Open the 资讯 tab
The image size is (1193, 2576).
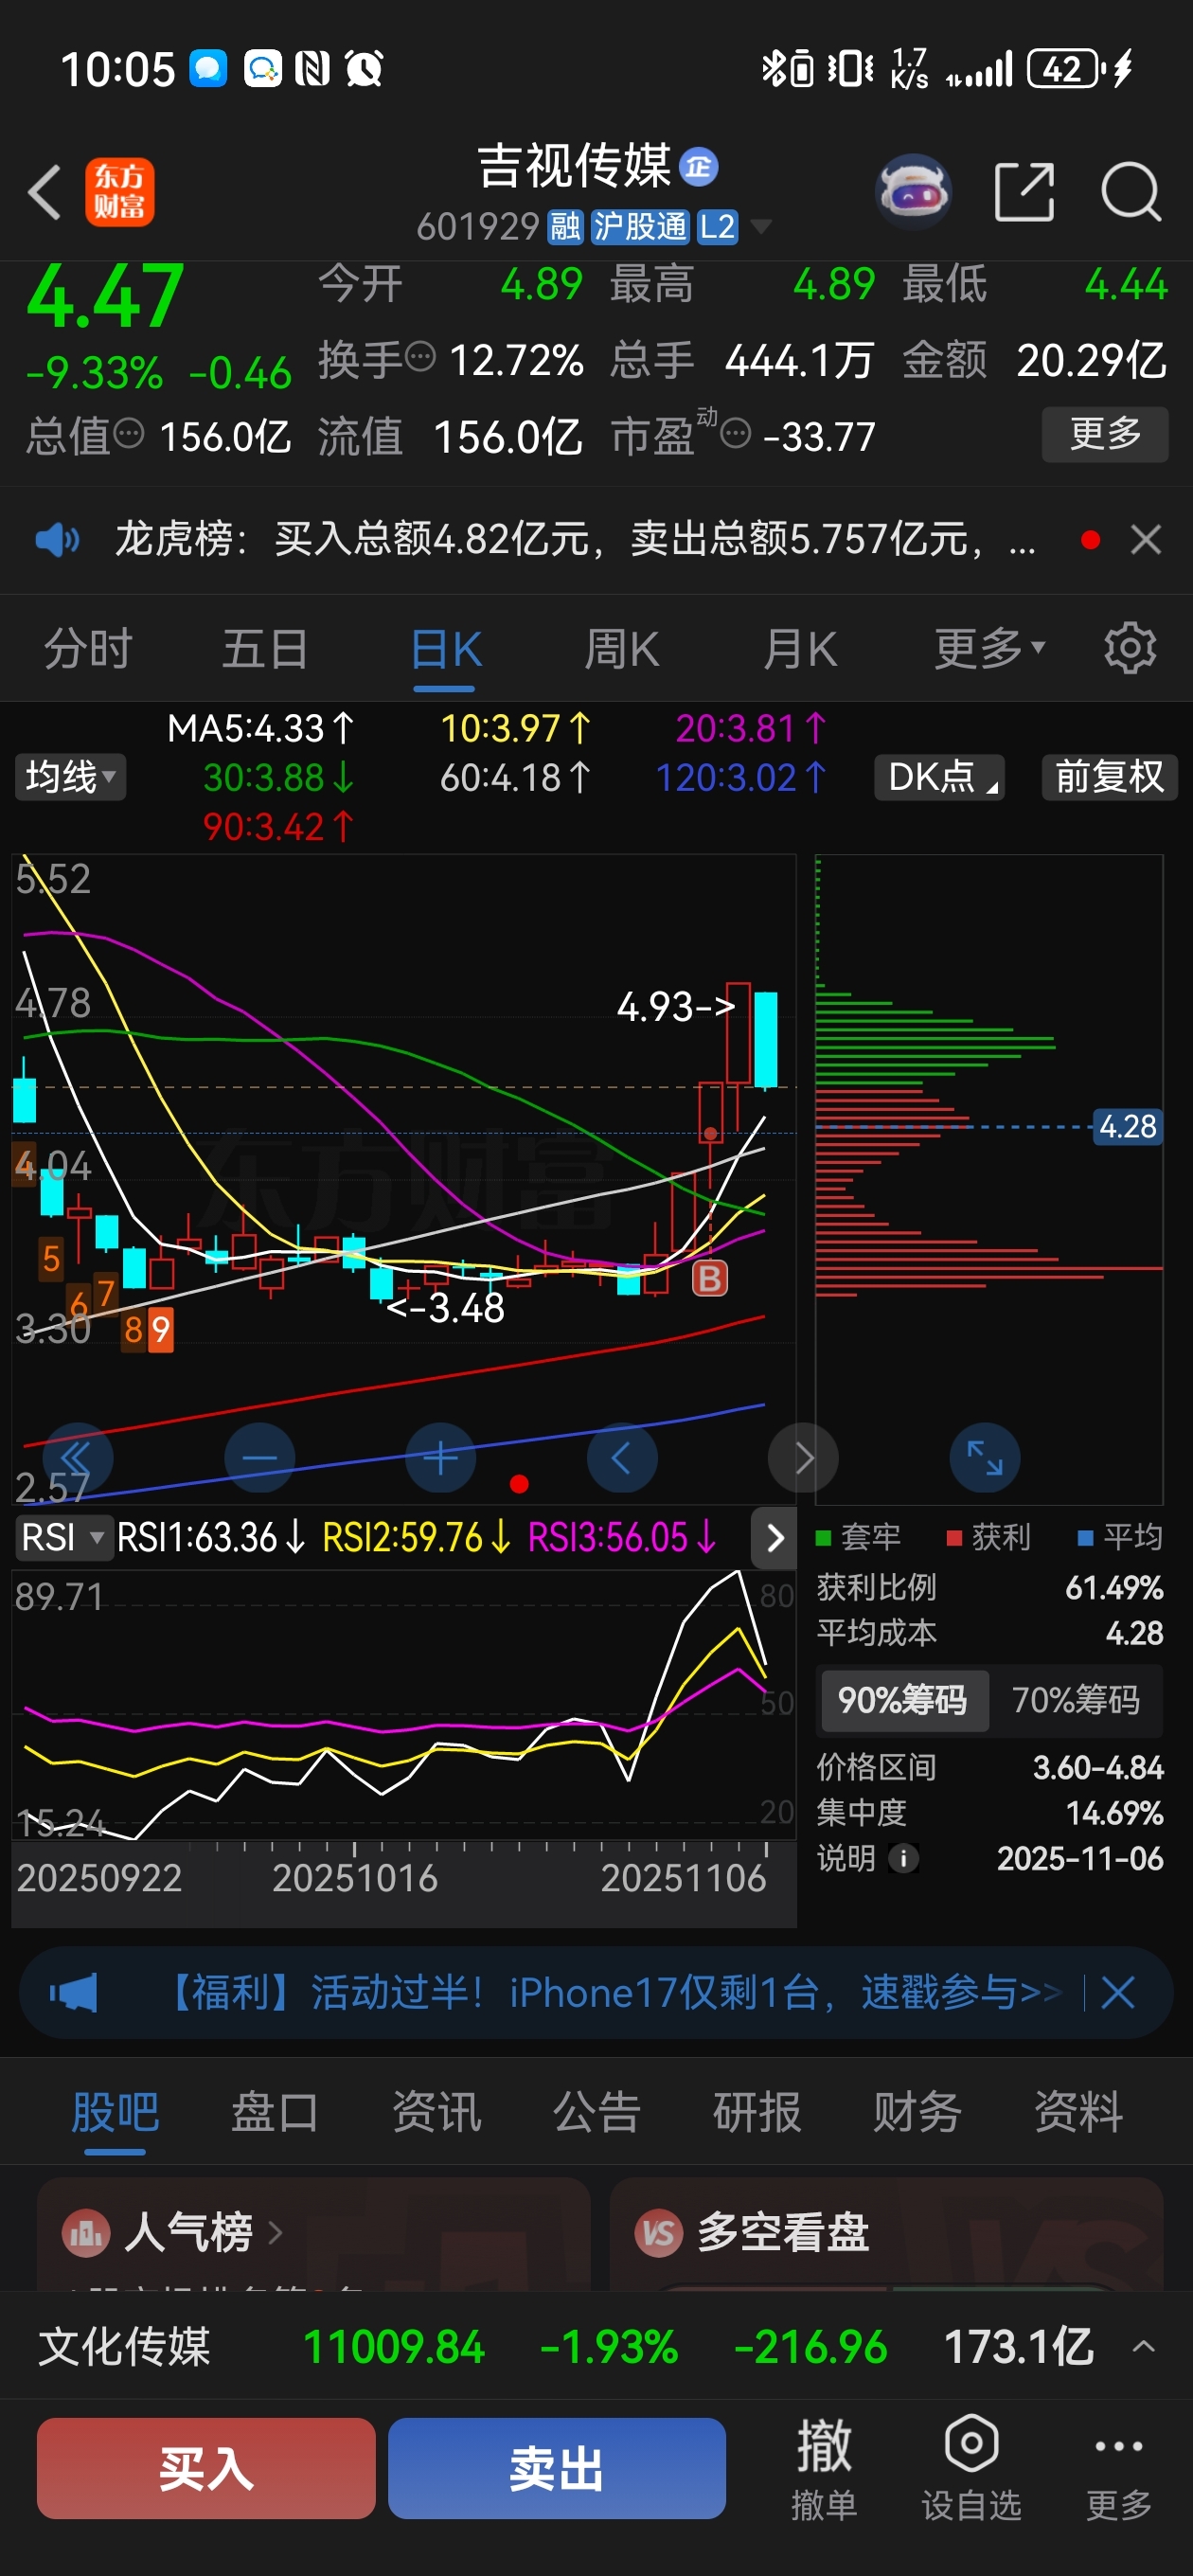(436, 2111)
